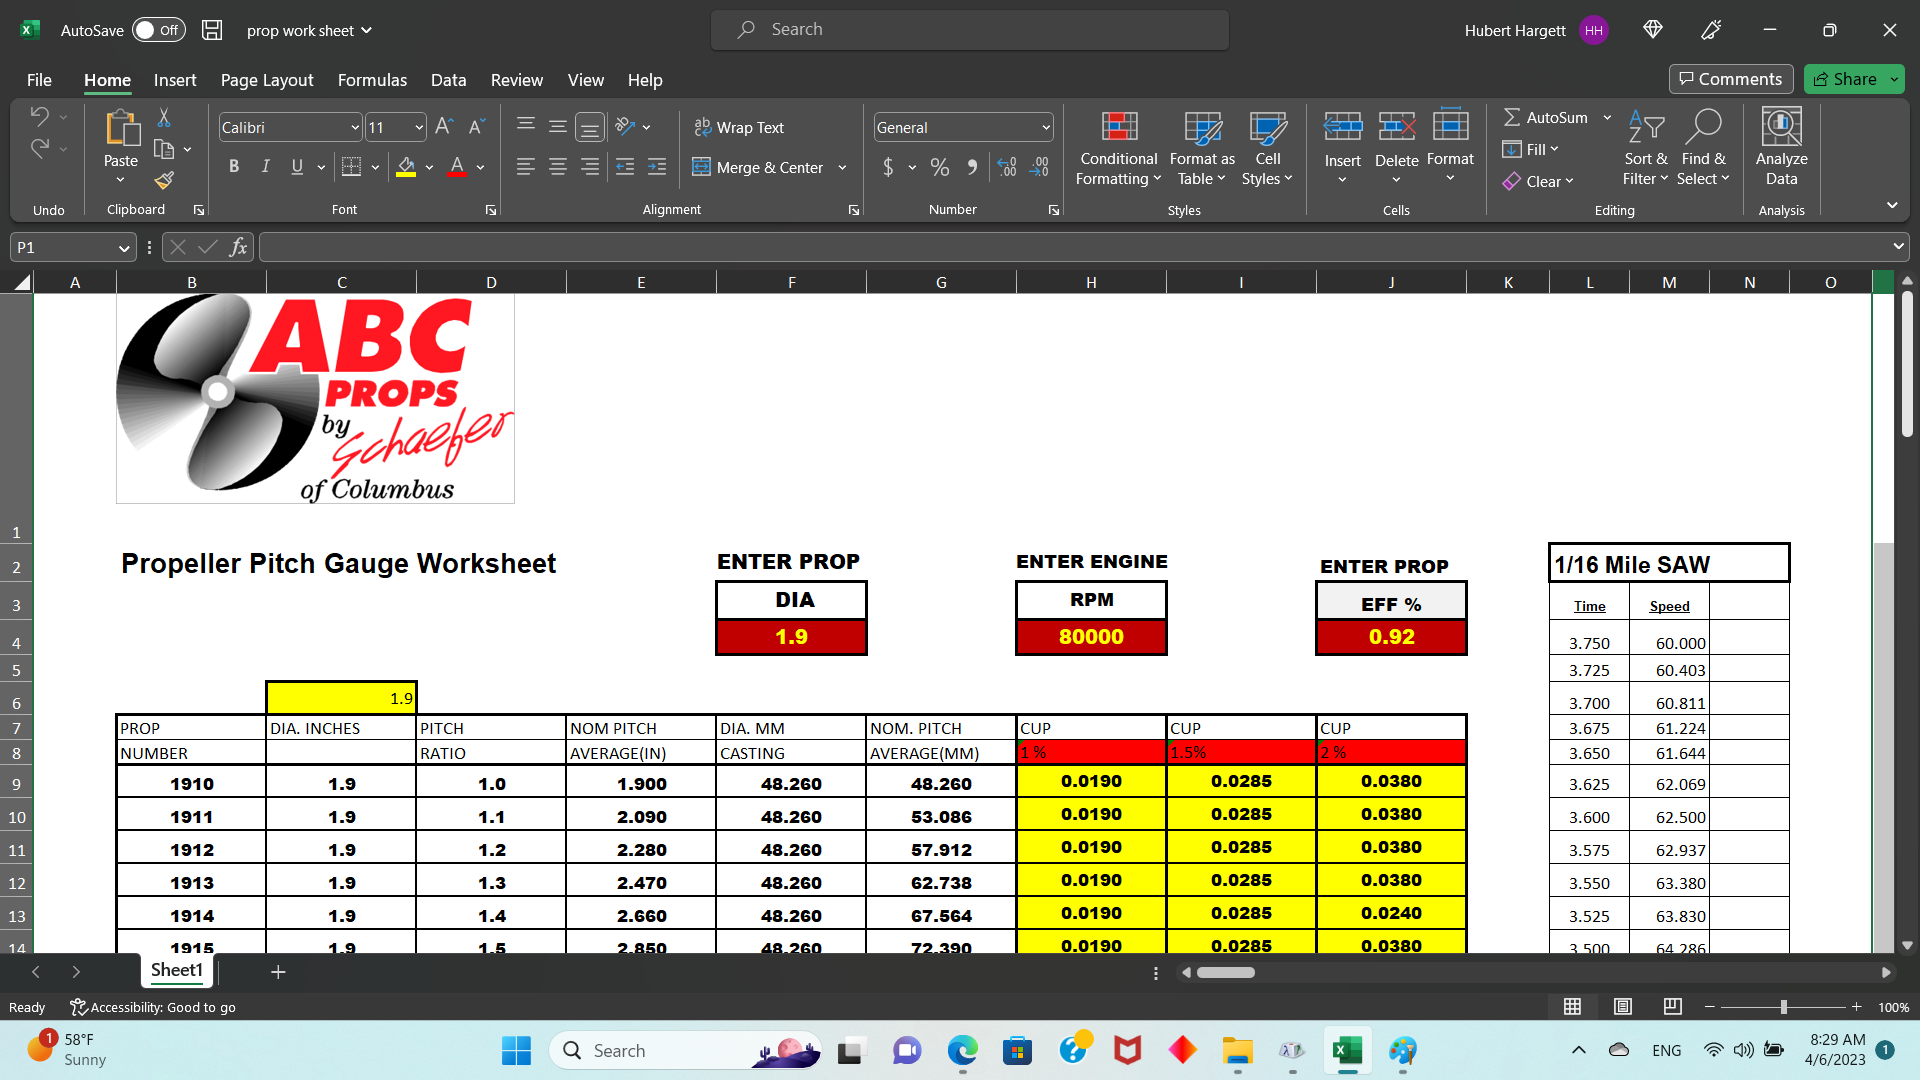
Task: Apply the yellow fill color swatch
Action: tap(406, 167)
